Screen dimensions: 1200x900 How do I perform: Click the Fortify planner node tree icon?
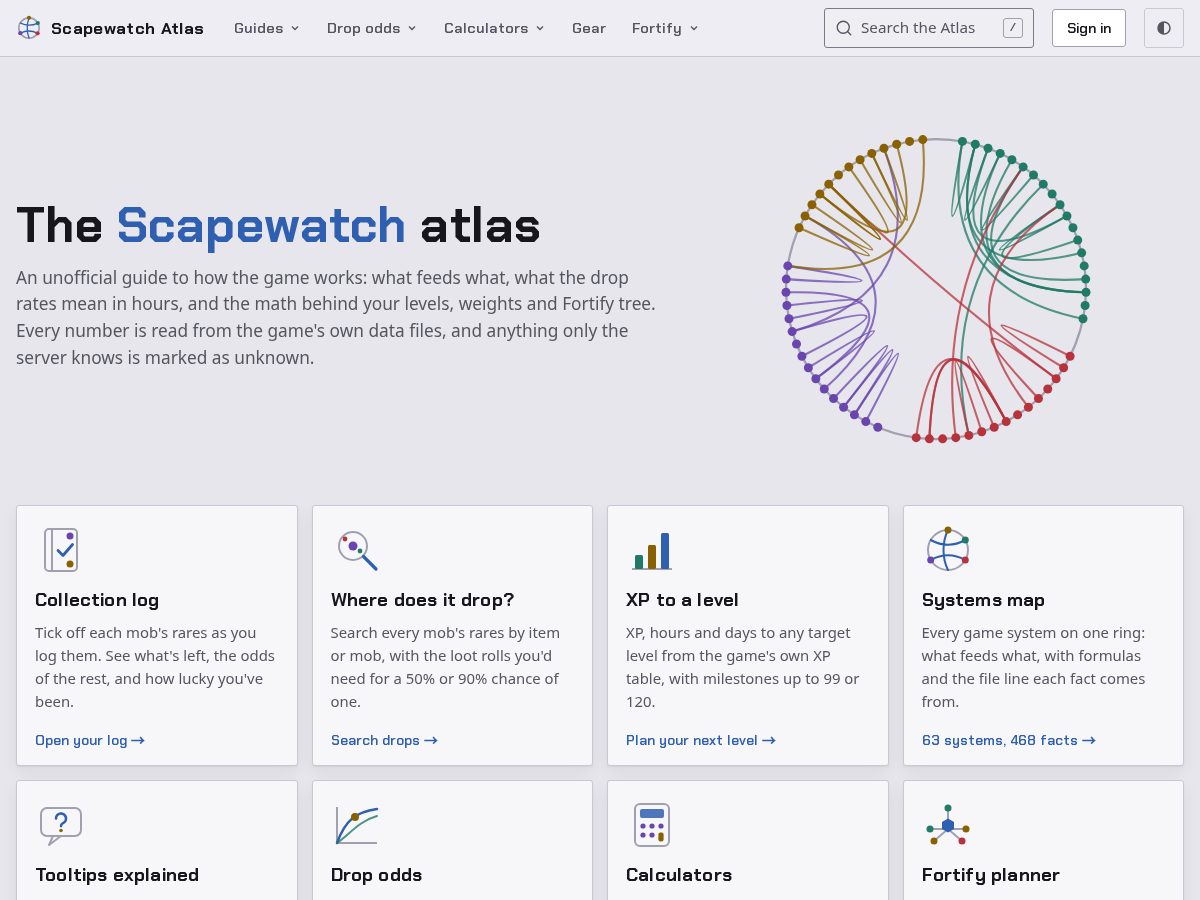tap(947, 825)
